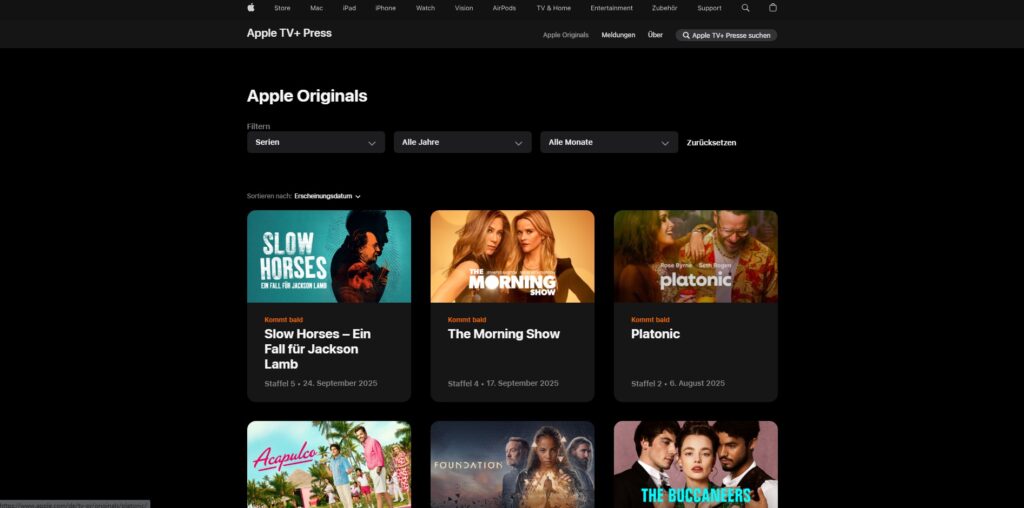
Task: Open the Zubehör menu item
Action: (x=665, y=8)
